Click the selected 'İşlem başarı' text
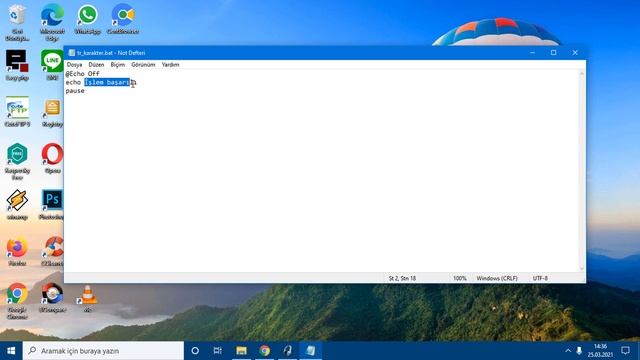The width and height of the screenshot is (640, 360). (x=107, y=82)
